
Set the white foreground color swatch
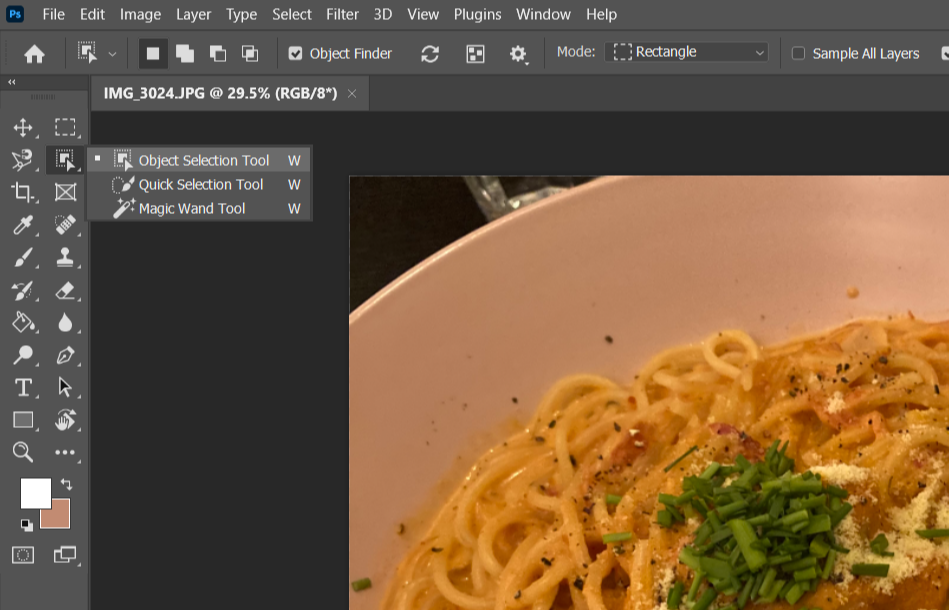click(36, 494)
